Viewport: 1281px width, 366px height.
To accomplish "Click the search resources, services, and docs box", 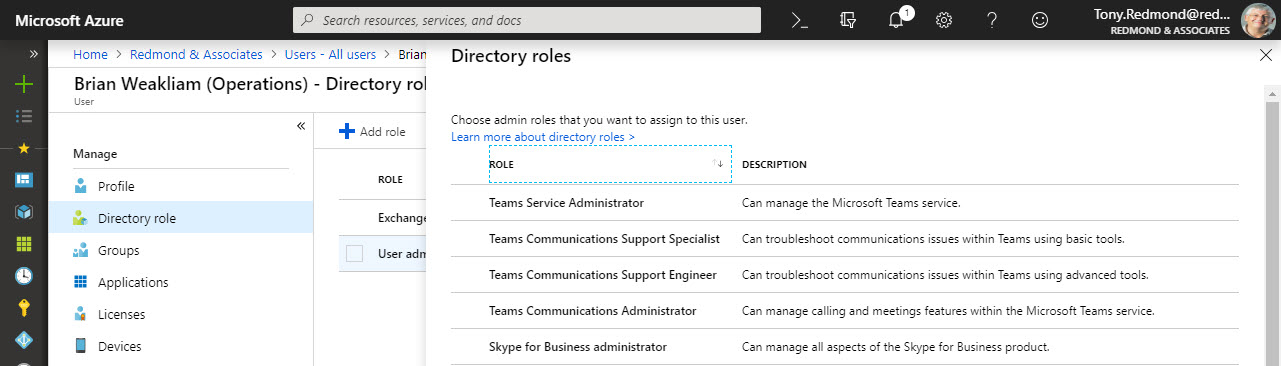I will 527,20.
